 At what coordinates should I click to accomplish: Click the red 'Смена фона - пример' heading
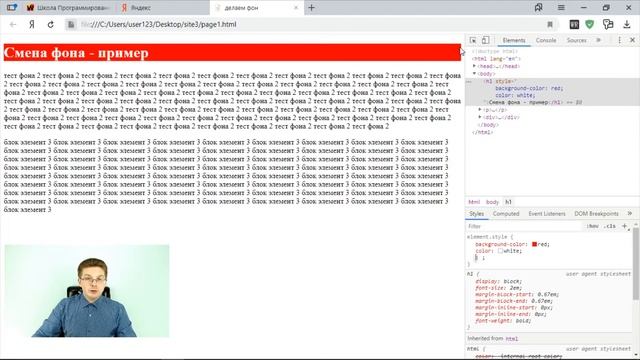232,53
